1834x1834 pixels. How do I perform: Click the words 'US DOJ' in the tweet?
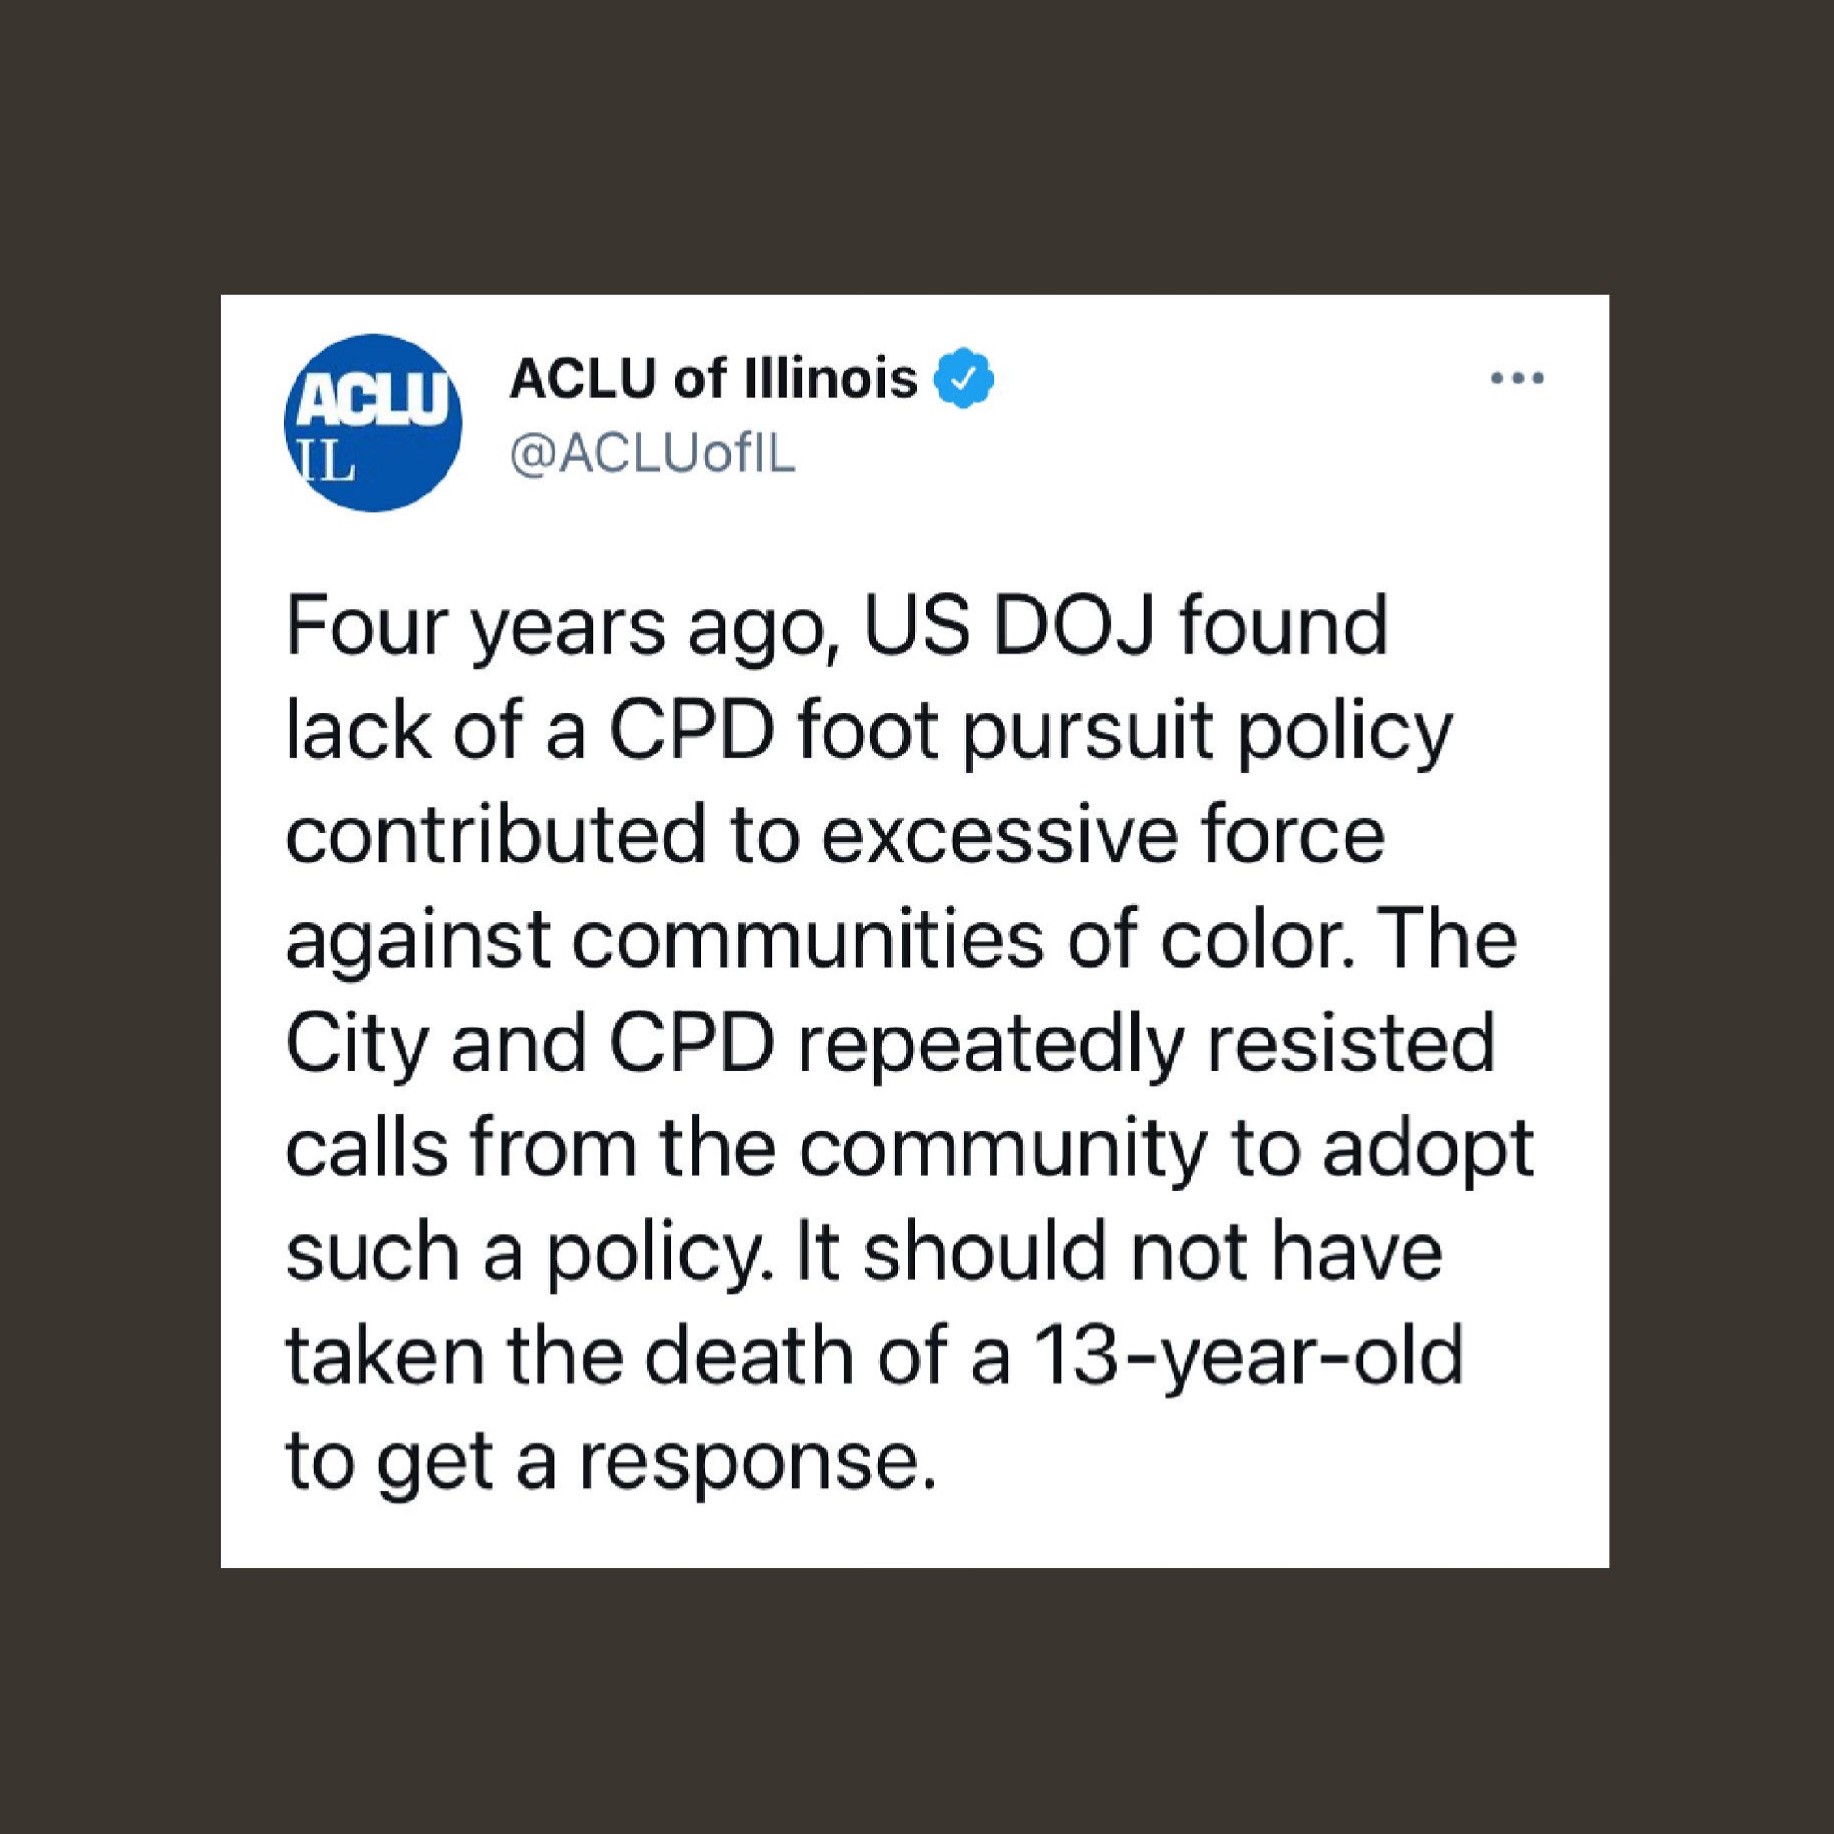tap(1008, 627)
